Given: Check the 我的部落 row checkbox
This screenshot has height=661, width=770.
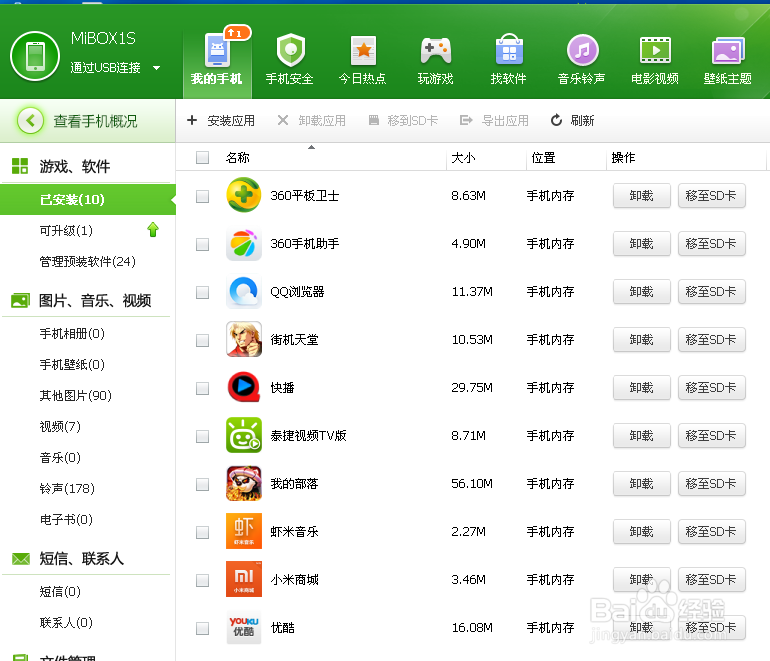Looking at the screenshot, I should pos(202,484).
